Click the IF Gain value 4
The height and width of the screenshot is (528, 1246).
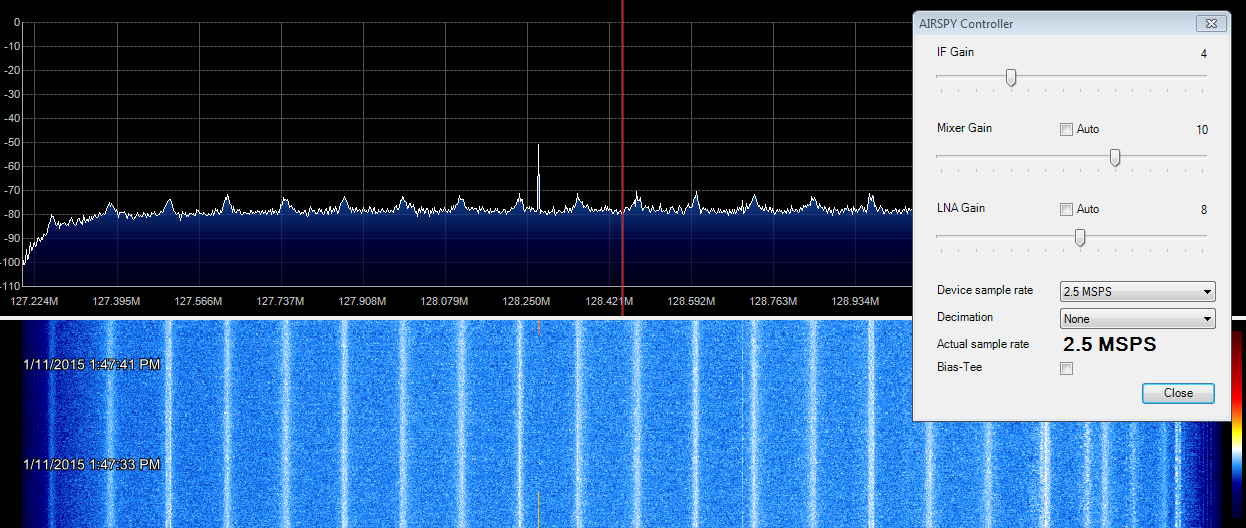click(x=1204, y=53)
